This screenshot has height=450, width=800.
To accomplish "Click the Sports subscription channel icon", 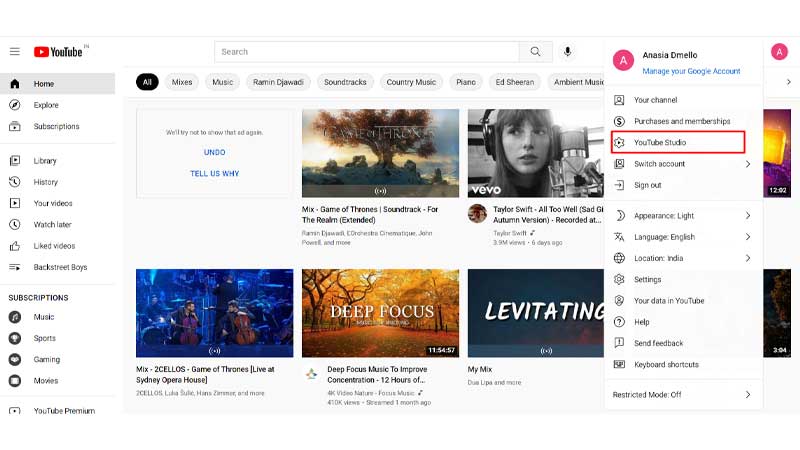I will tap(15, 338).
